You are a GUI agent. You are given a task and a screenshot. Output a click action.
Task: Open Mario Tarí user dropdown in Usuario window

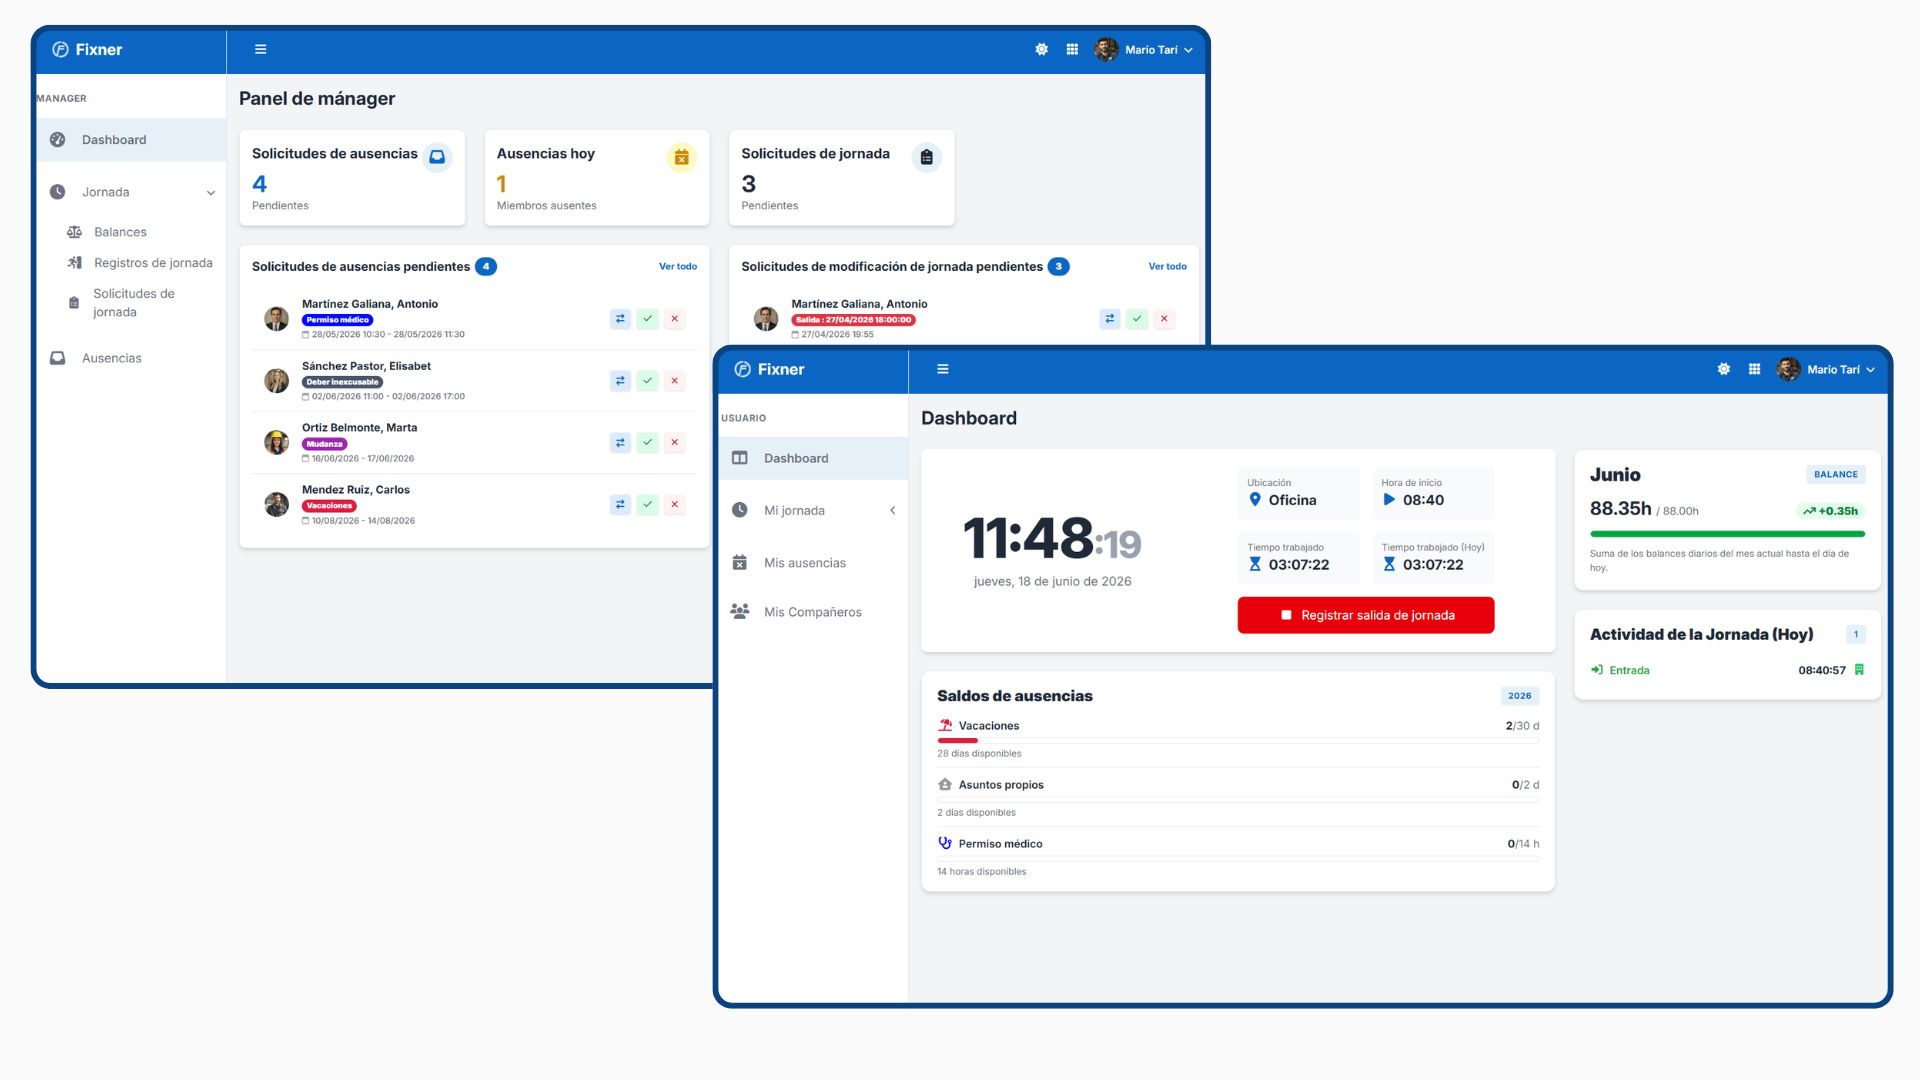[1826, 369]
